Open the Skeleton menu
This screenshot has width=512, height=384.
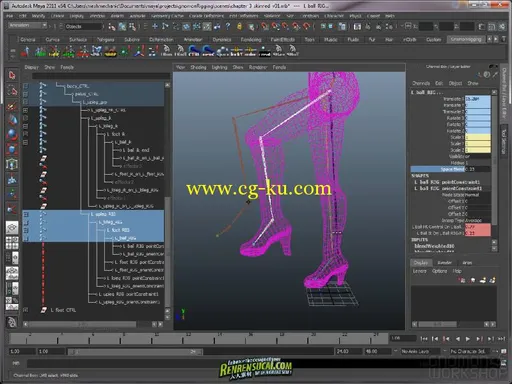coord(272,16)
